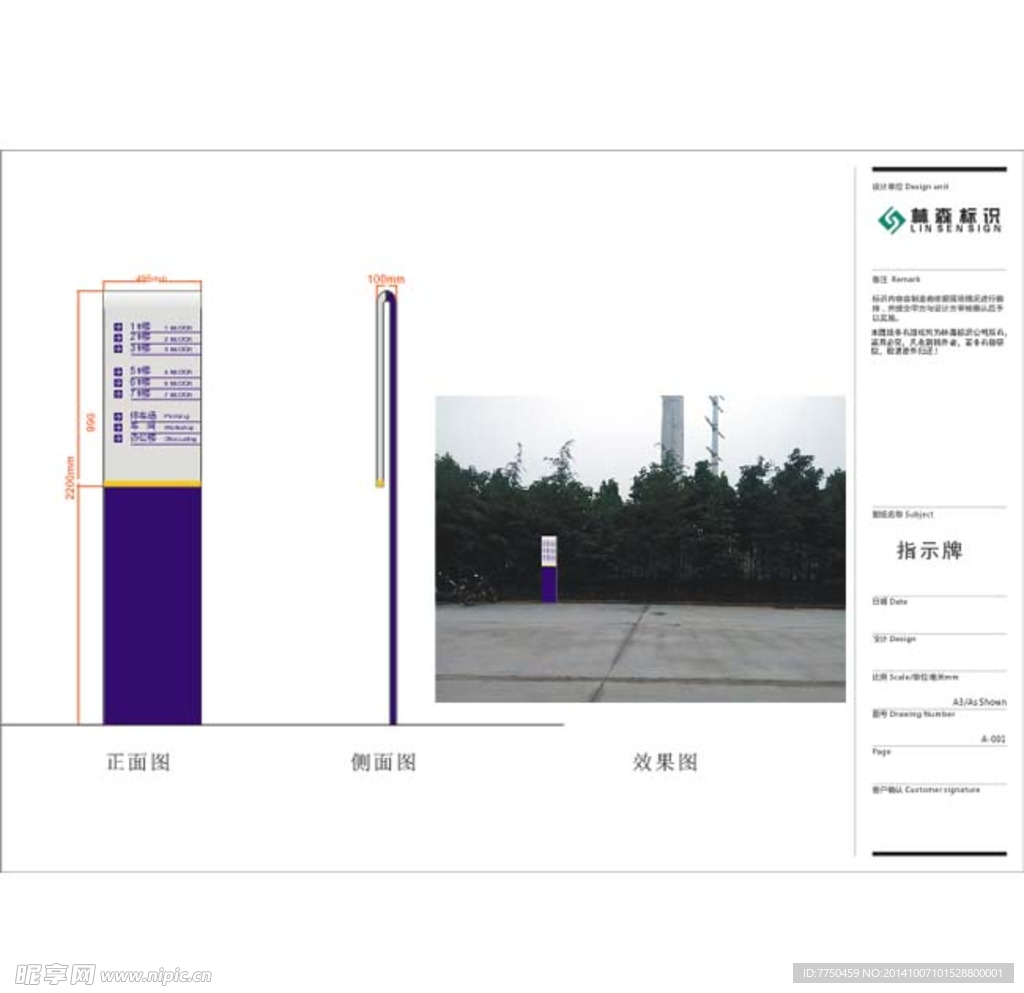Click the Drawing Number label
This screenshot has width=1024, height=993.
(913, 714)
